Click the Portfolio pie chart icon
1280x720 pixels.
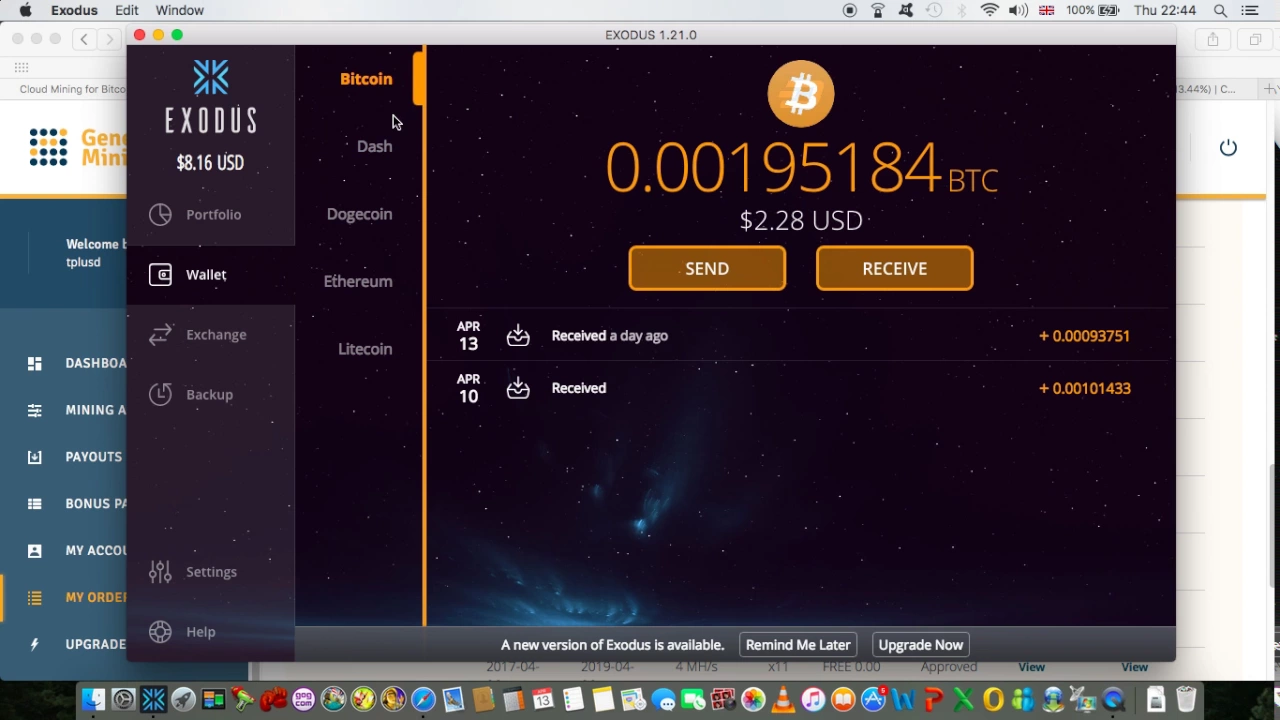(x=160, y=214)
